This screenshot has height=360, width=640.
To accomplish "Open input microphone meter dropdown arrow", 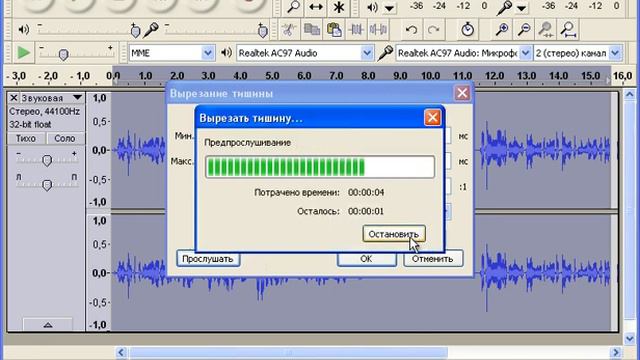I will (521, 8).
